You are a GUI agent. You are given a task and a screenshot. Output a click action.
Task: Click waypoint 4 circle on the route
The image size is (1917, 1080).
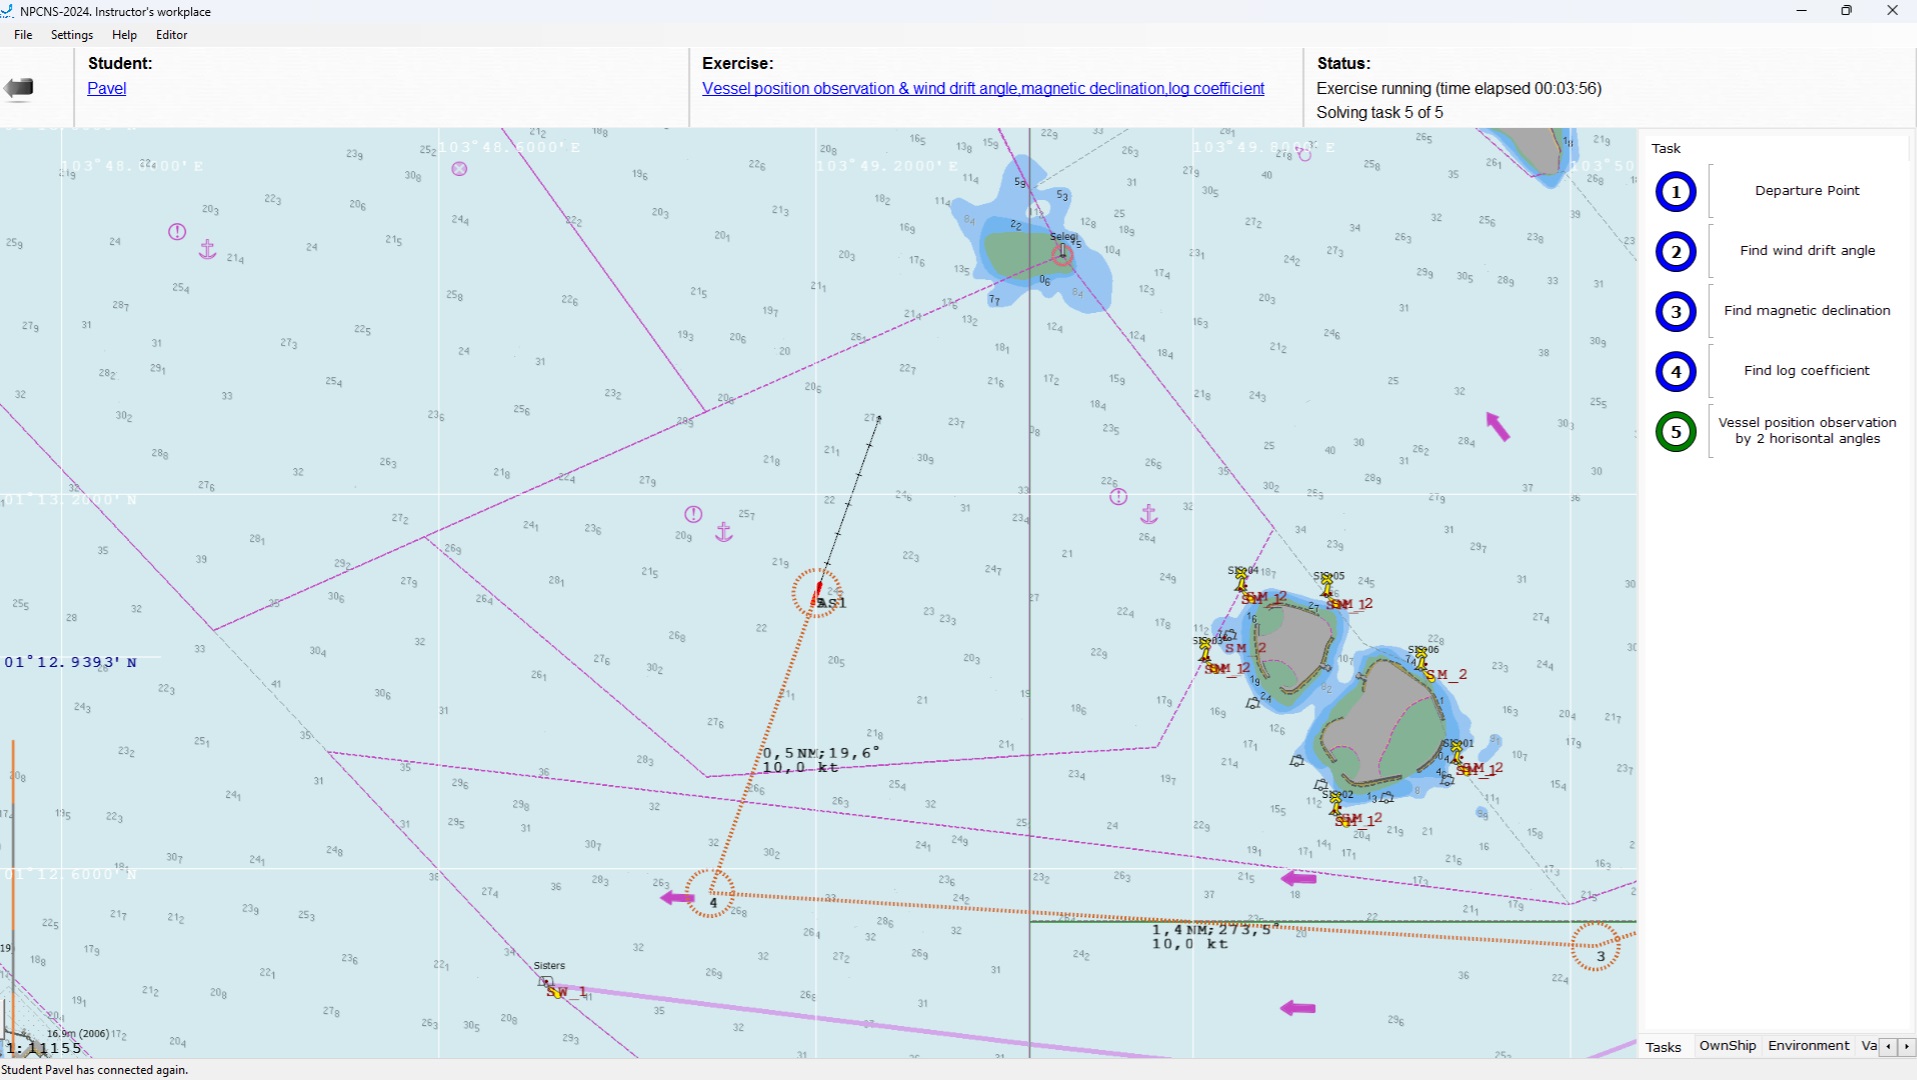pos(711,893)
